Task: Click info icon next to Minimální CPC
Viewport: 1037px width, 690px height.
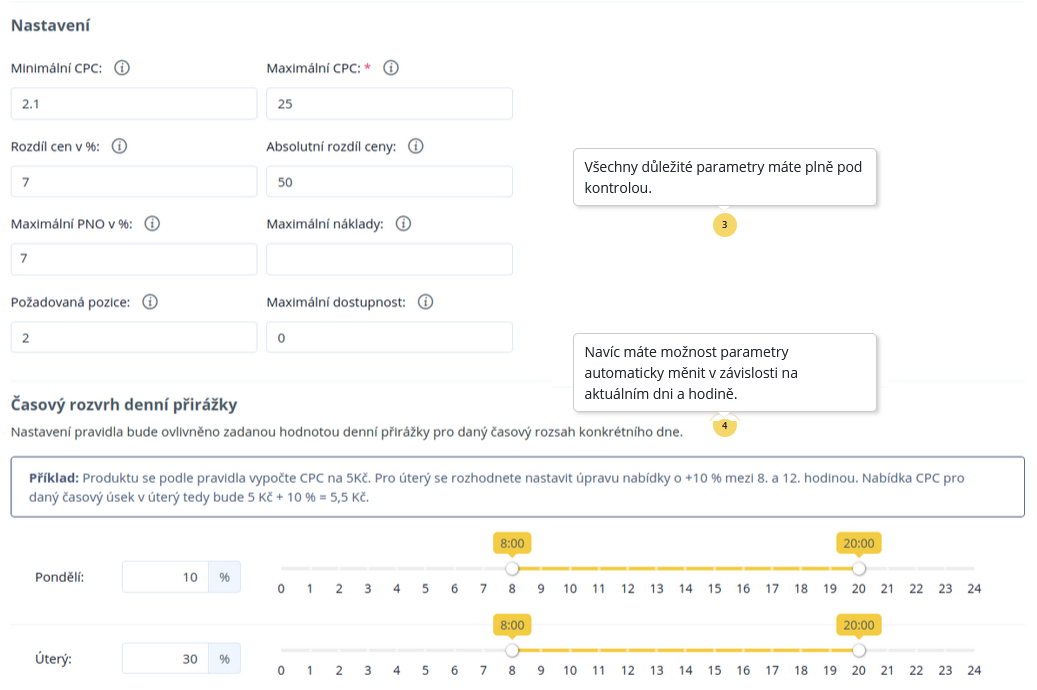Action: (123, 68)
